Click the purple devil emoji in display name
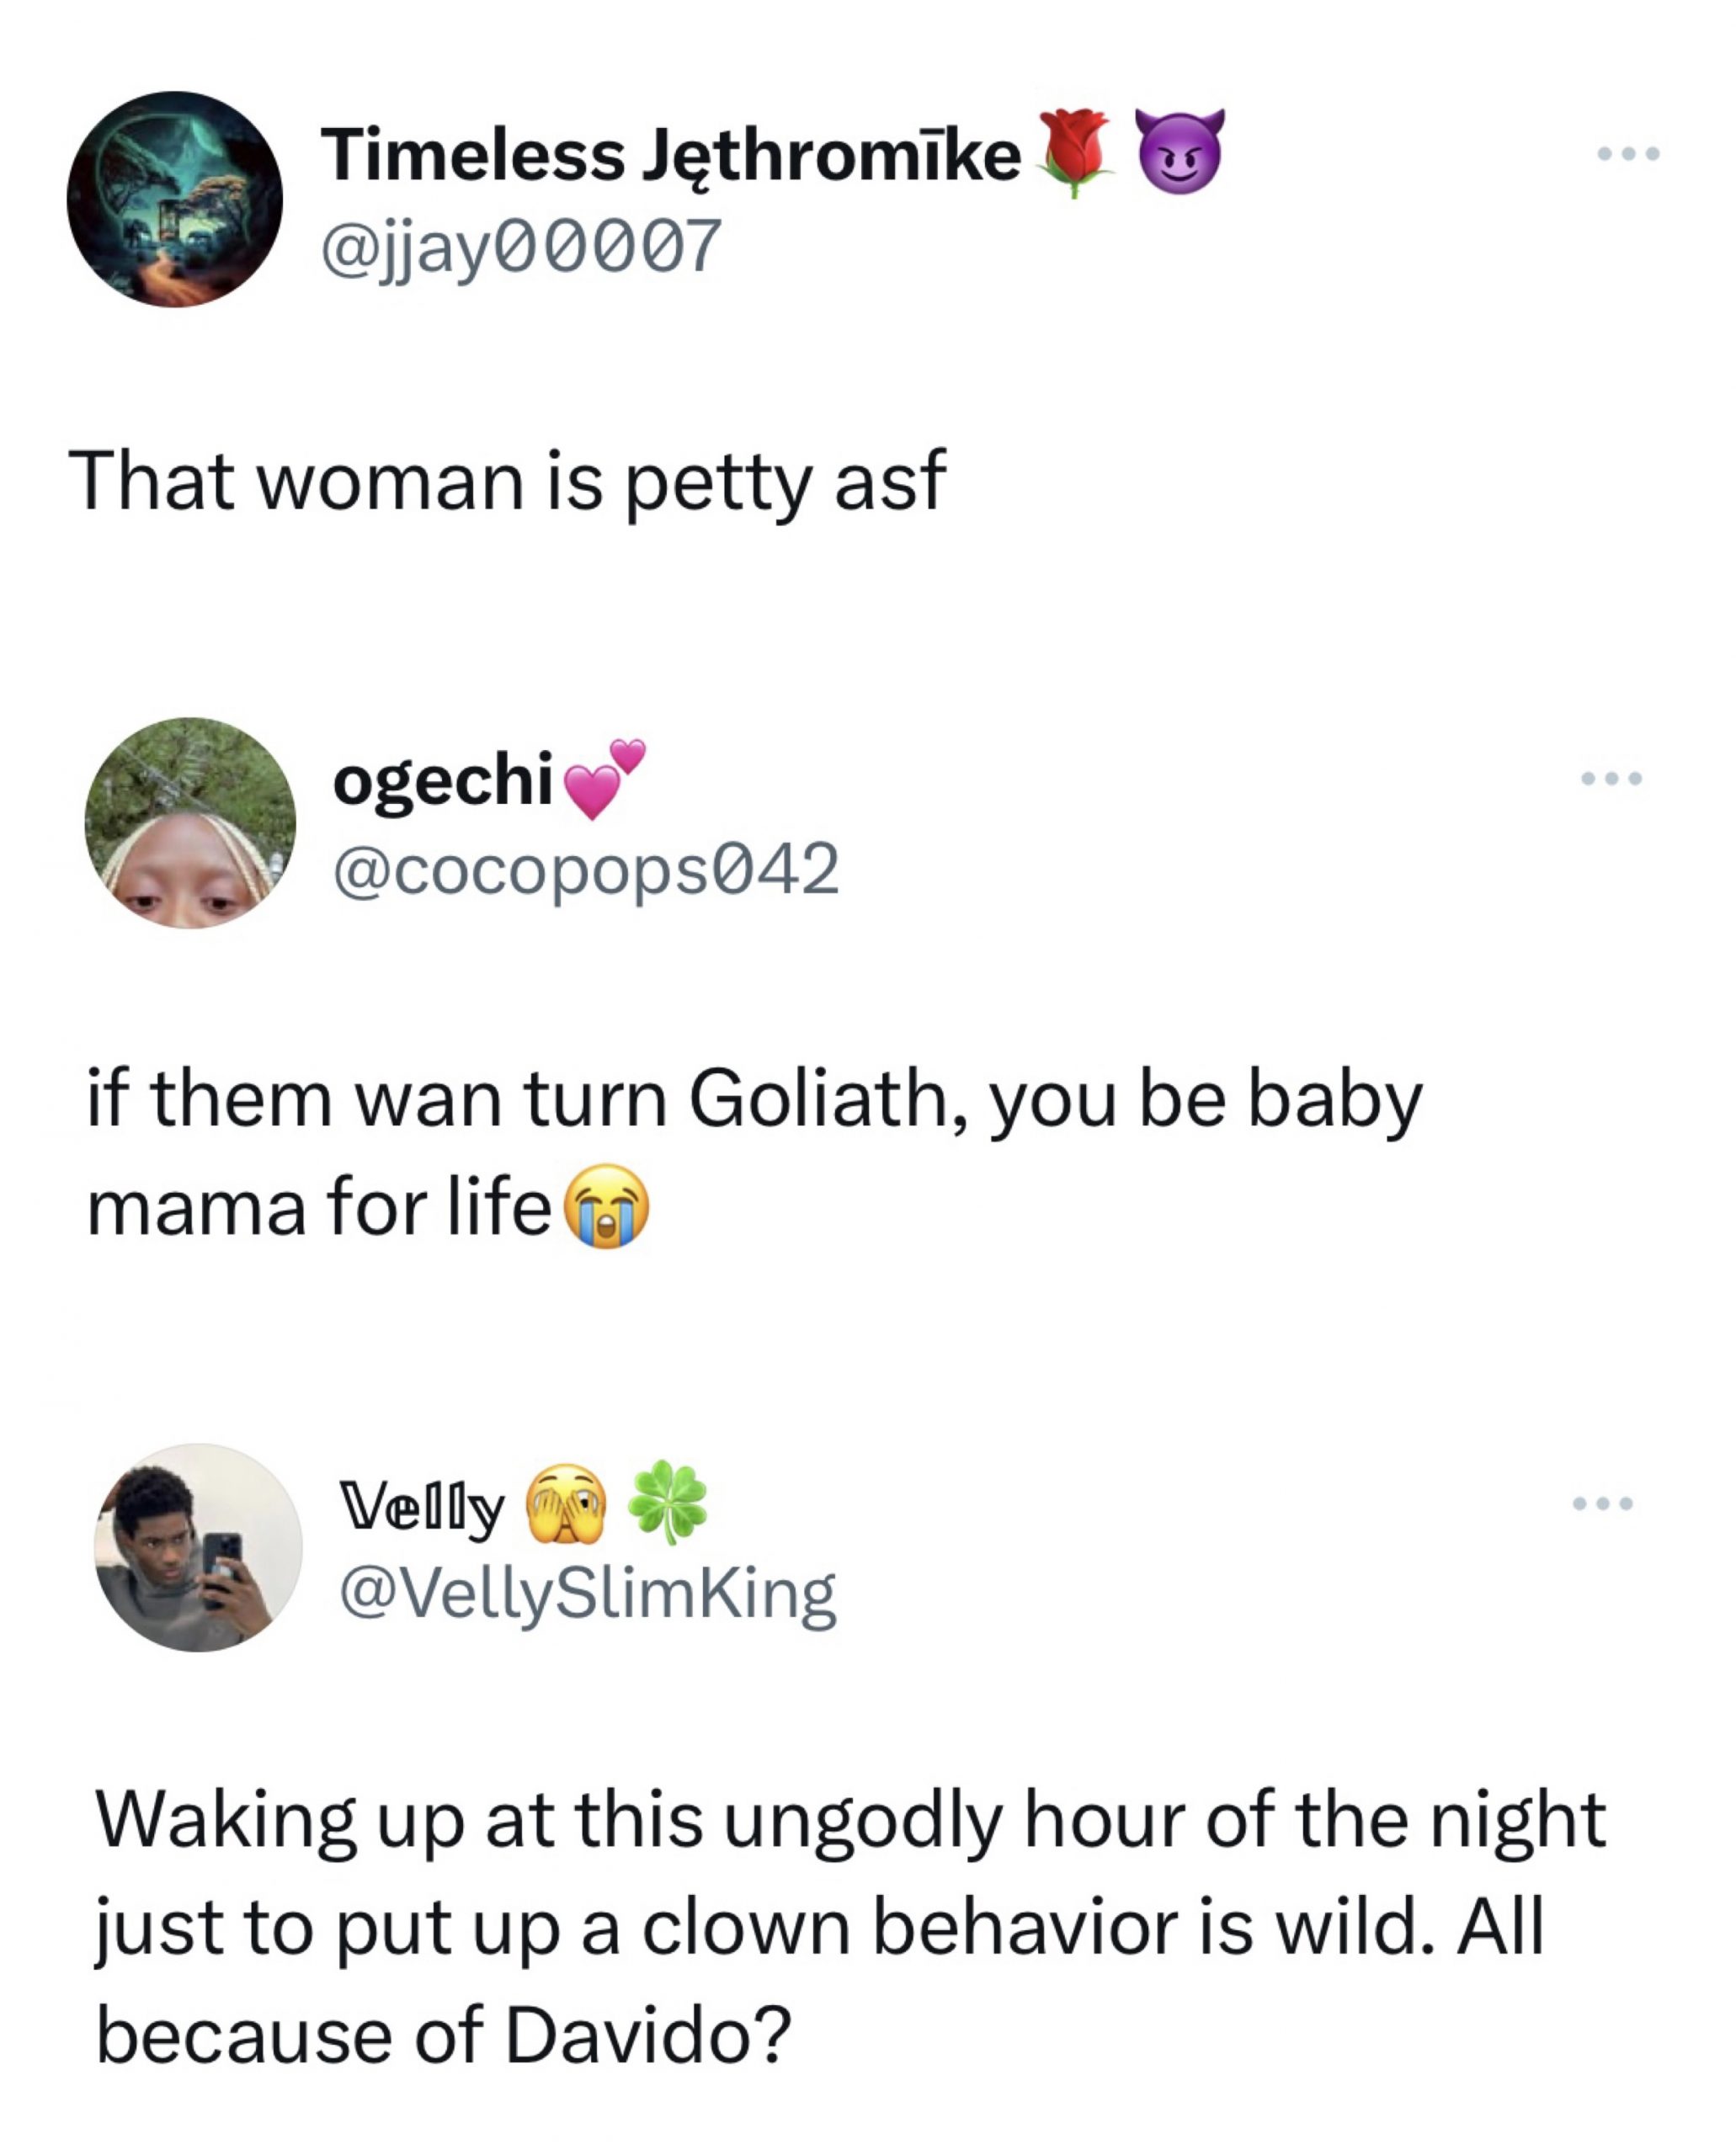1736x2155 pixels. (1180, 152)
